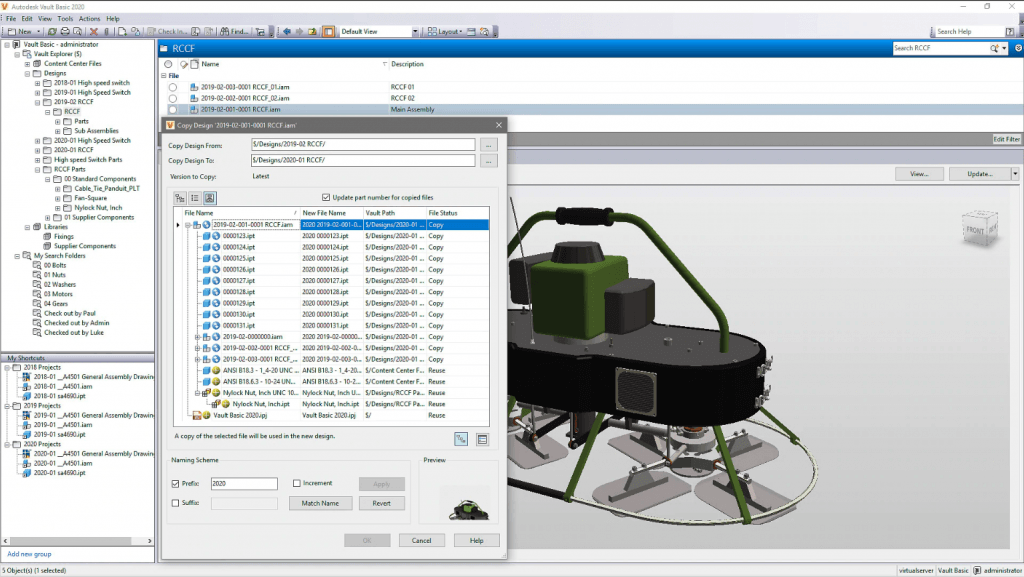Click the View... button
This screenshot has width=1024, height=577.
coord(920,174)
